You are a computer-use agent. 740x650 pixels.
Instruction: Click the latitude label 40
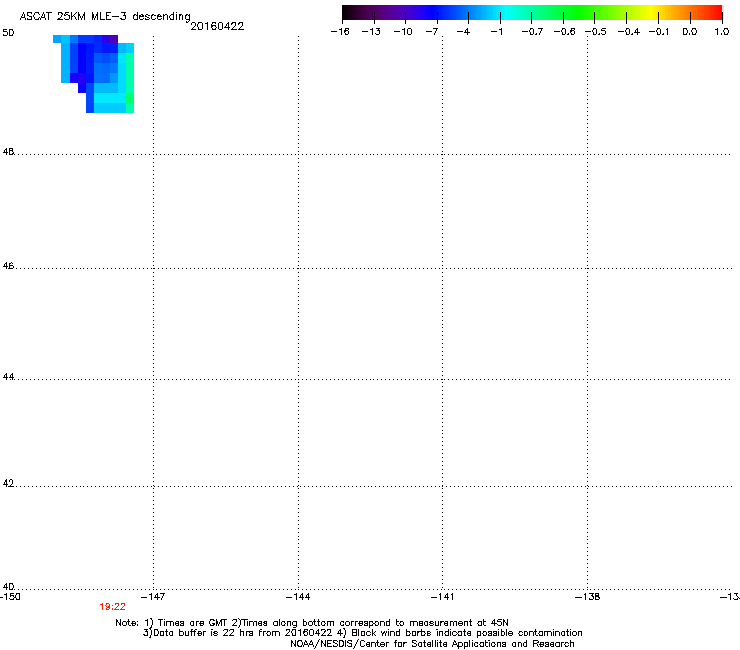tap(8, 586)
